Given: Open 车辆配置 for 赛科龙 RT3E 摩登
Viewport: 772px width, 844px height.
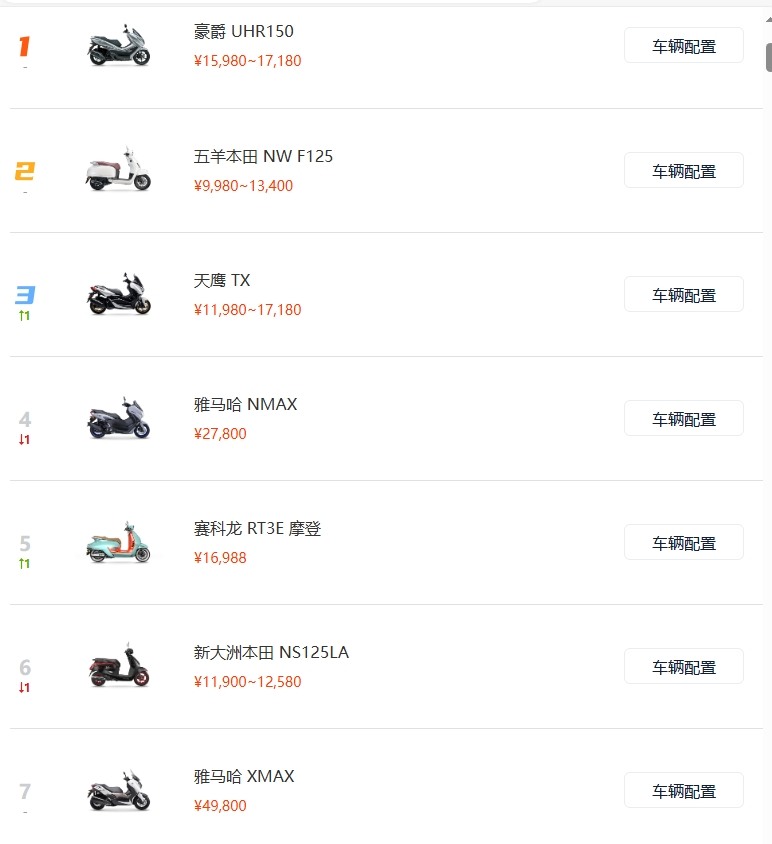Looking at the screenshot, I should point(684,543).
